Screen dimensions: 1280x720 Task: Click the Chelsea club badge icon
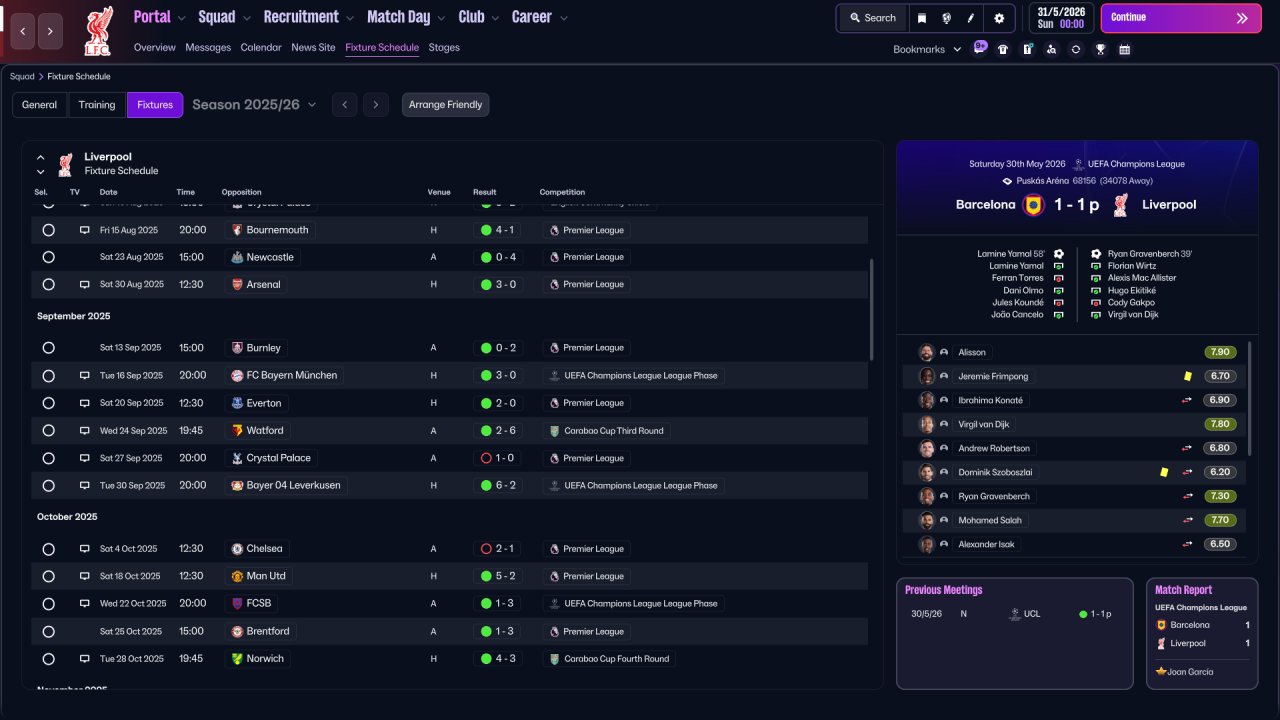click(x=237, y=549)
